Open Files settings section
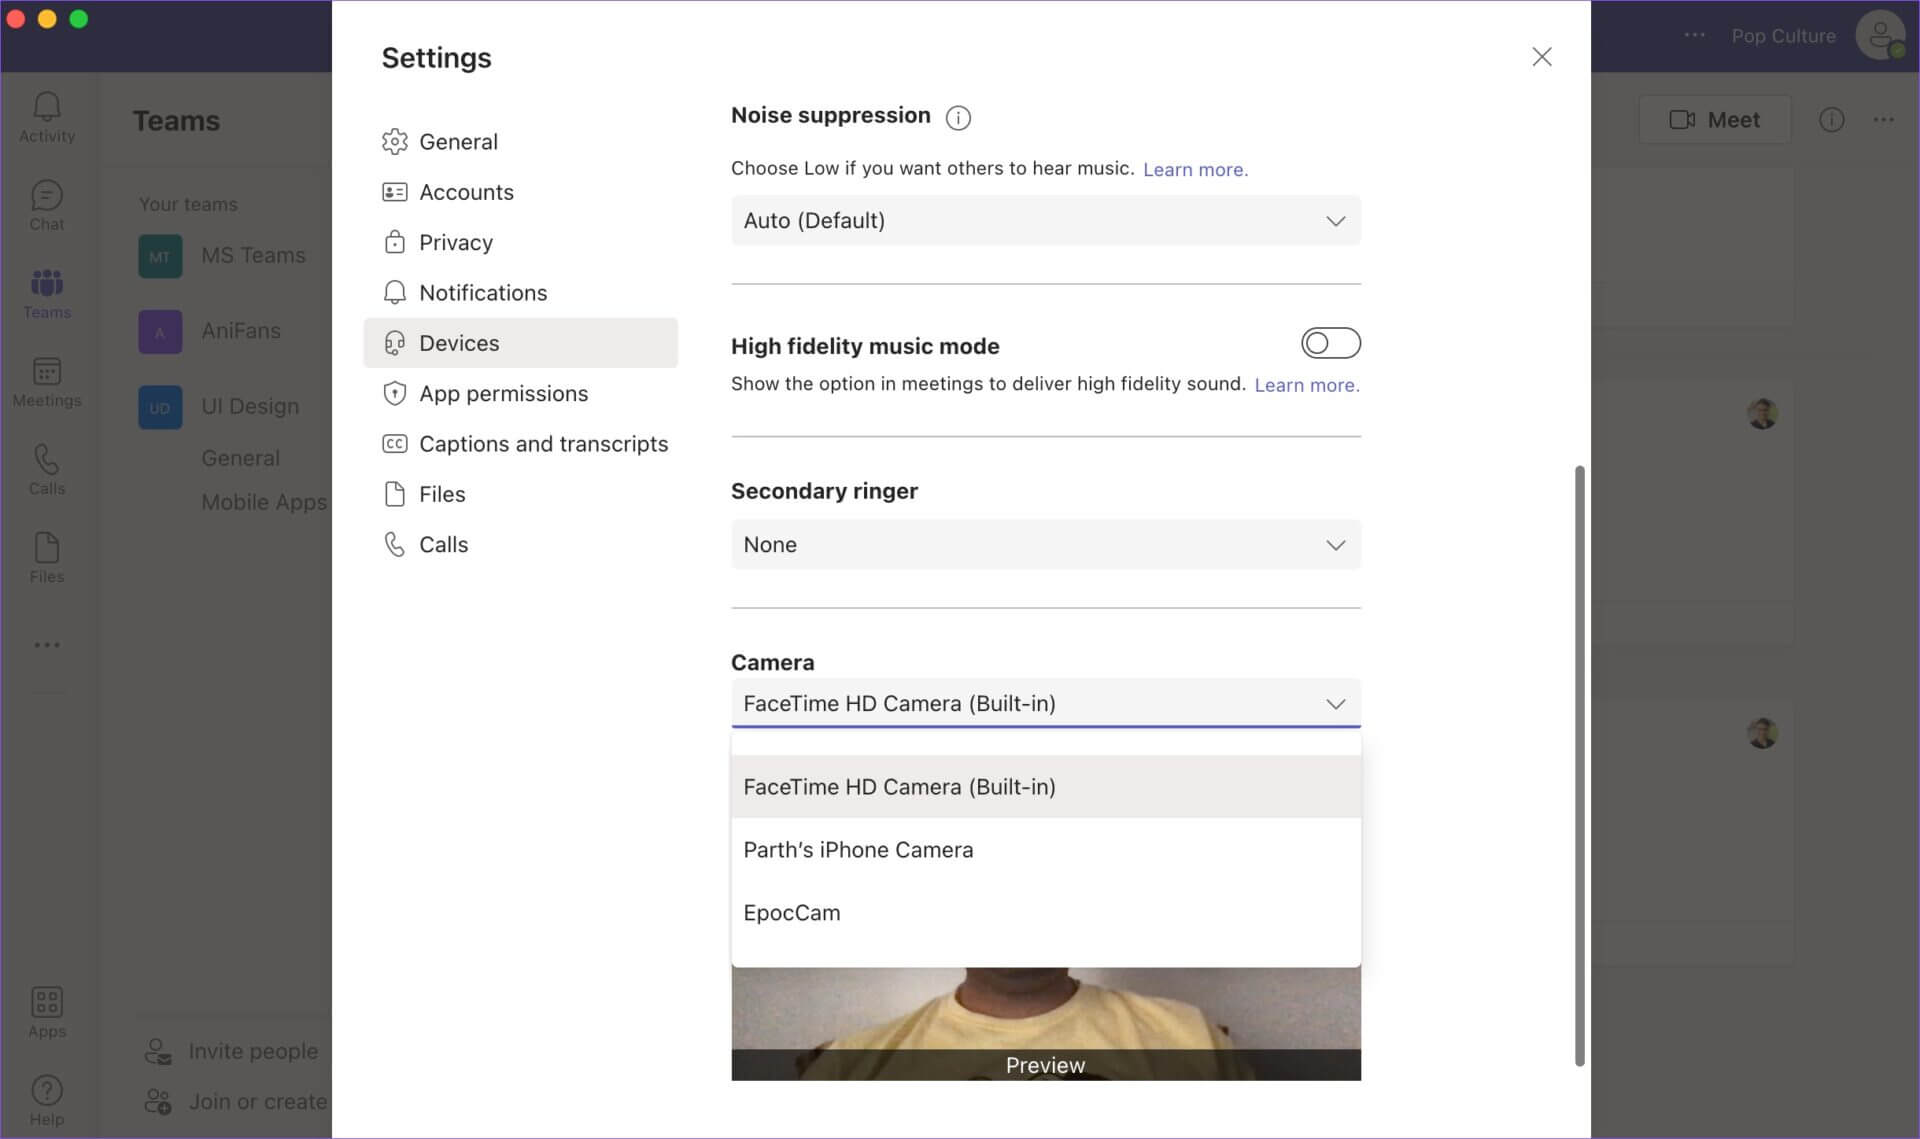1920x1139 pixels. tap(520, 494)
